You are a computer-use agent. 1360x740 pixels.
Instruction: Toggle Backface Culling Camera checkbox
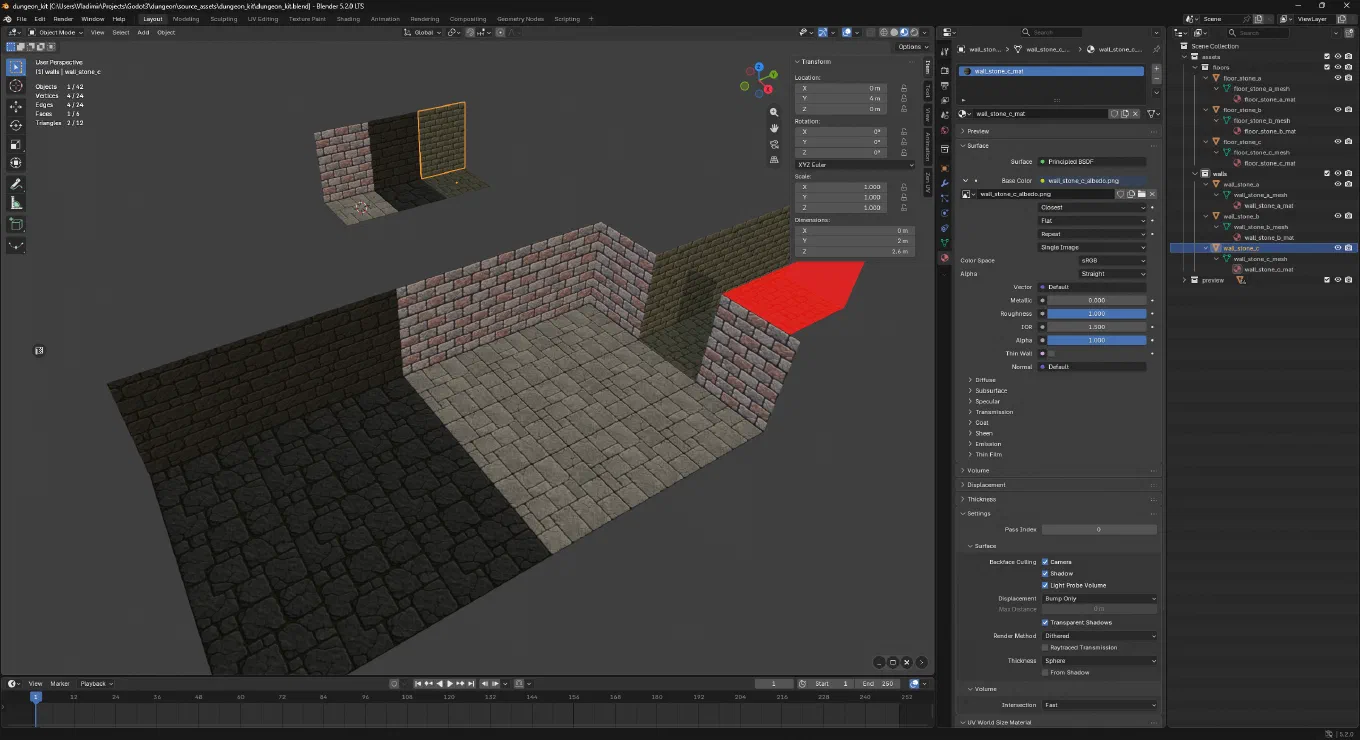tap(1045, 562)
